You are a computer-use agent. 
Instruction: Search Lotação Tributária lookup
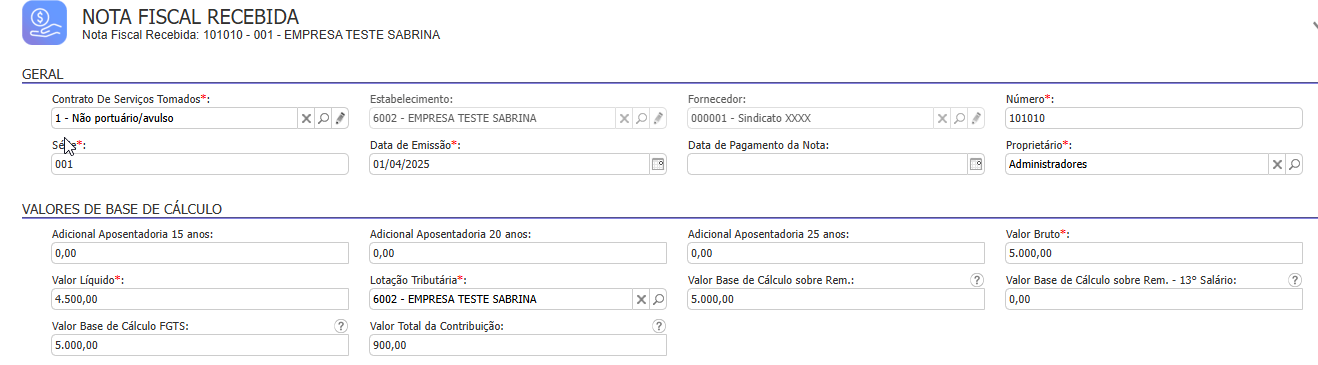click(x=658, y=299)
